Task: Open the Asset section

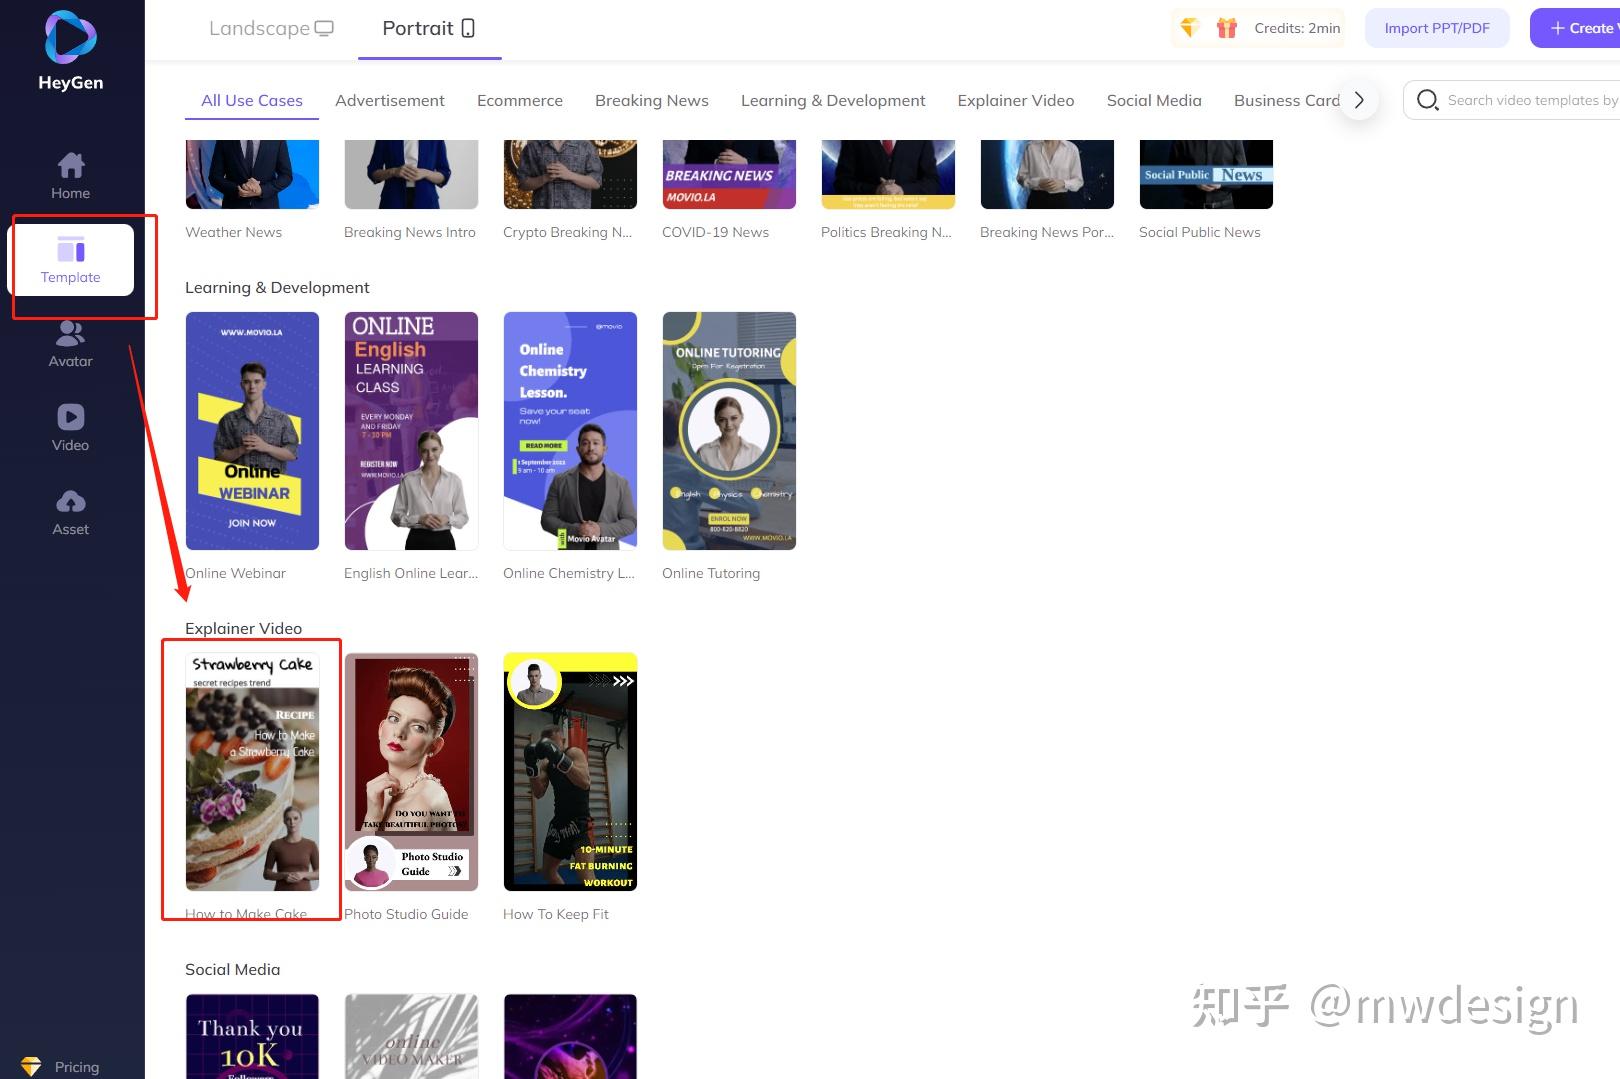Action: [70, 512]
